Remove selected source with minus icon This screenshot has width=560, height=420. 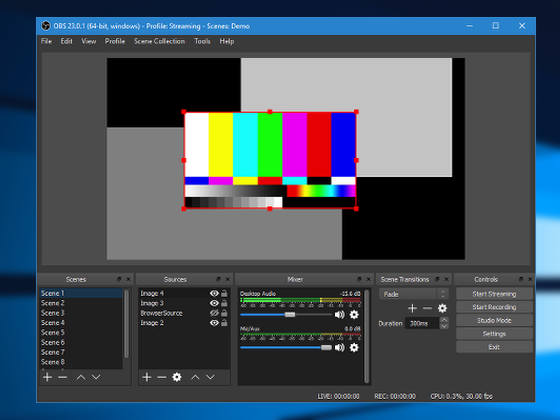coord(162,377)
